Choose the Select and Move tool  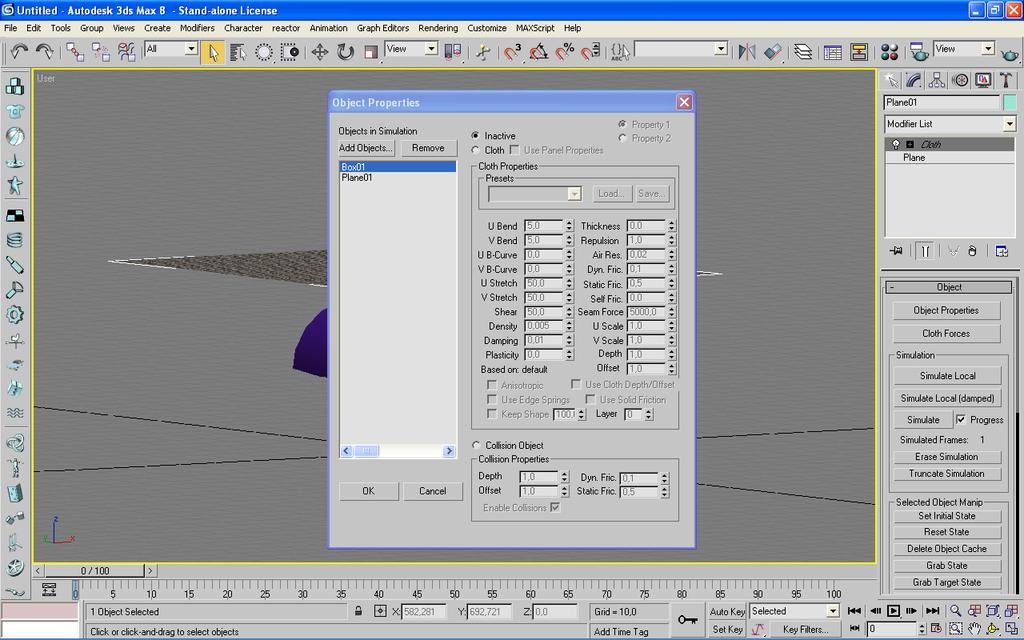click(319, 52)
